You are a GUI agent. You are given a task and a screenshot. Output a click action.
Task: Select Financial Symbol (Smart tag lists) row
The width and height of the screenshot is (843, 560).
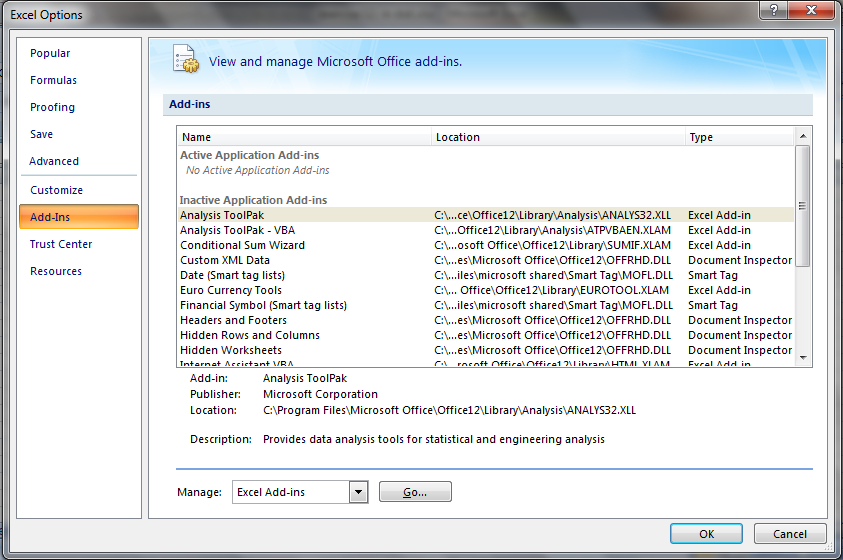[x=486, y=305]
